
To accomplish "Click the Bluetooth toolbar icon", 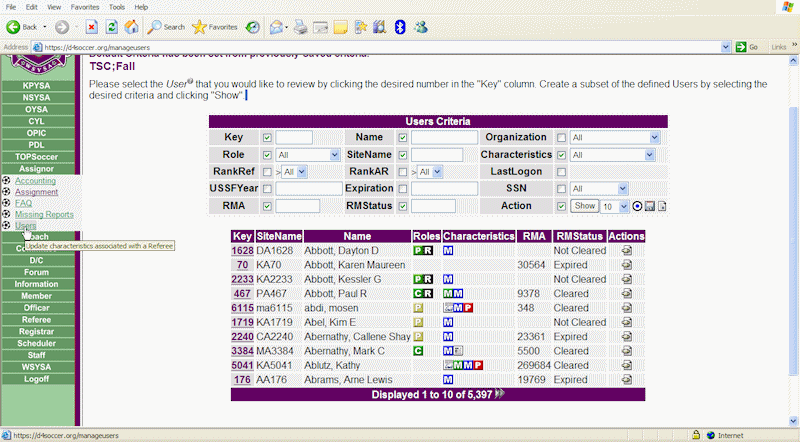I will tap(399, 27).
